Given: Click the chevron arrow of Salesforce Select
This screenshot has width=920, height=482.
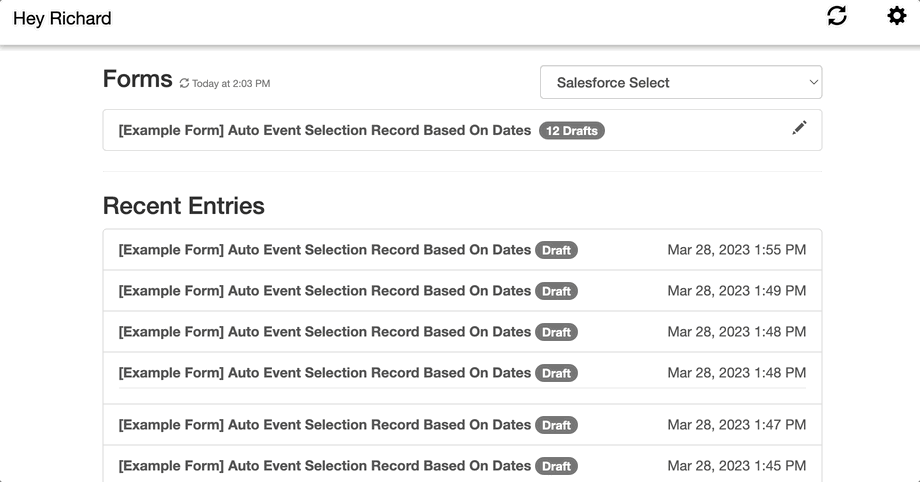Looking at the screenshot, I should (813, 83).
